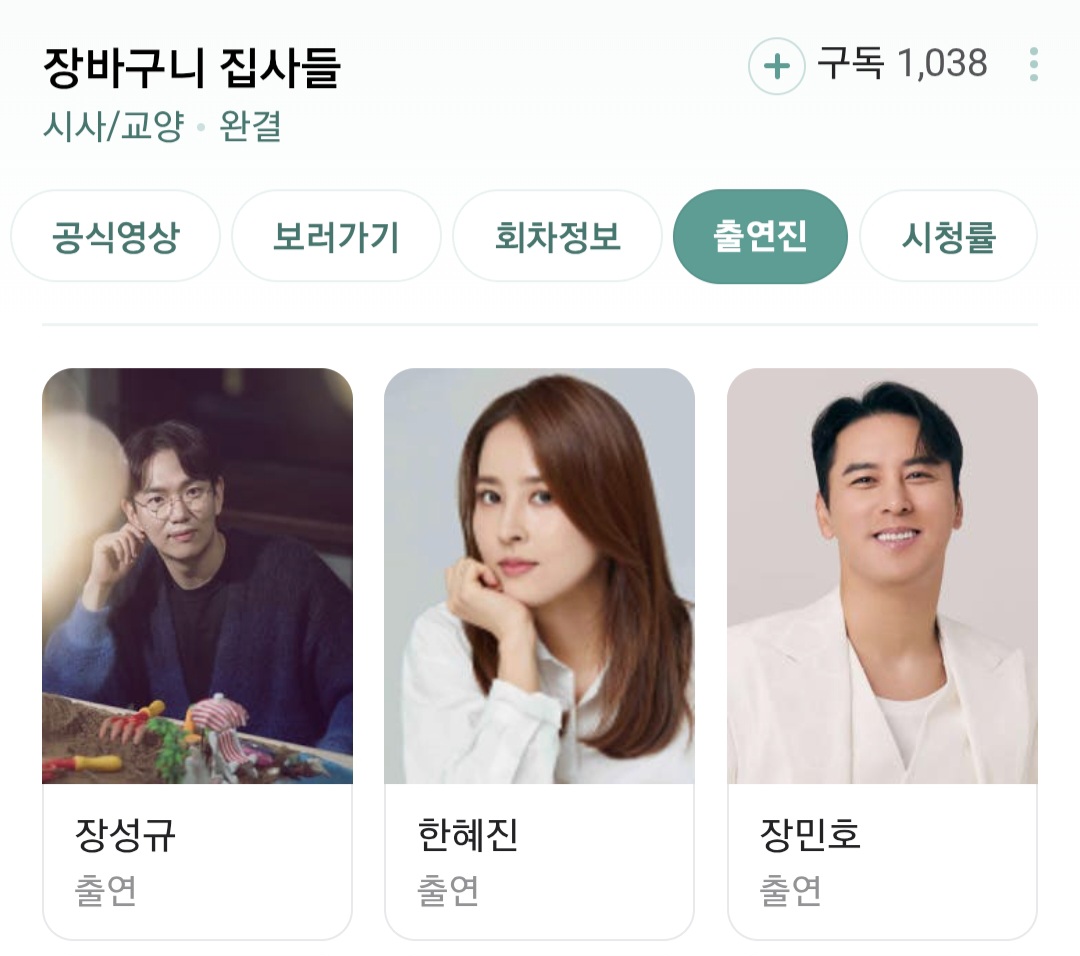Click the 장성규 name link
Image resolution: width=1080 pixels, height=956 pixels.
coord(125,835)
